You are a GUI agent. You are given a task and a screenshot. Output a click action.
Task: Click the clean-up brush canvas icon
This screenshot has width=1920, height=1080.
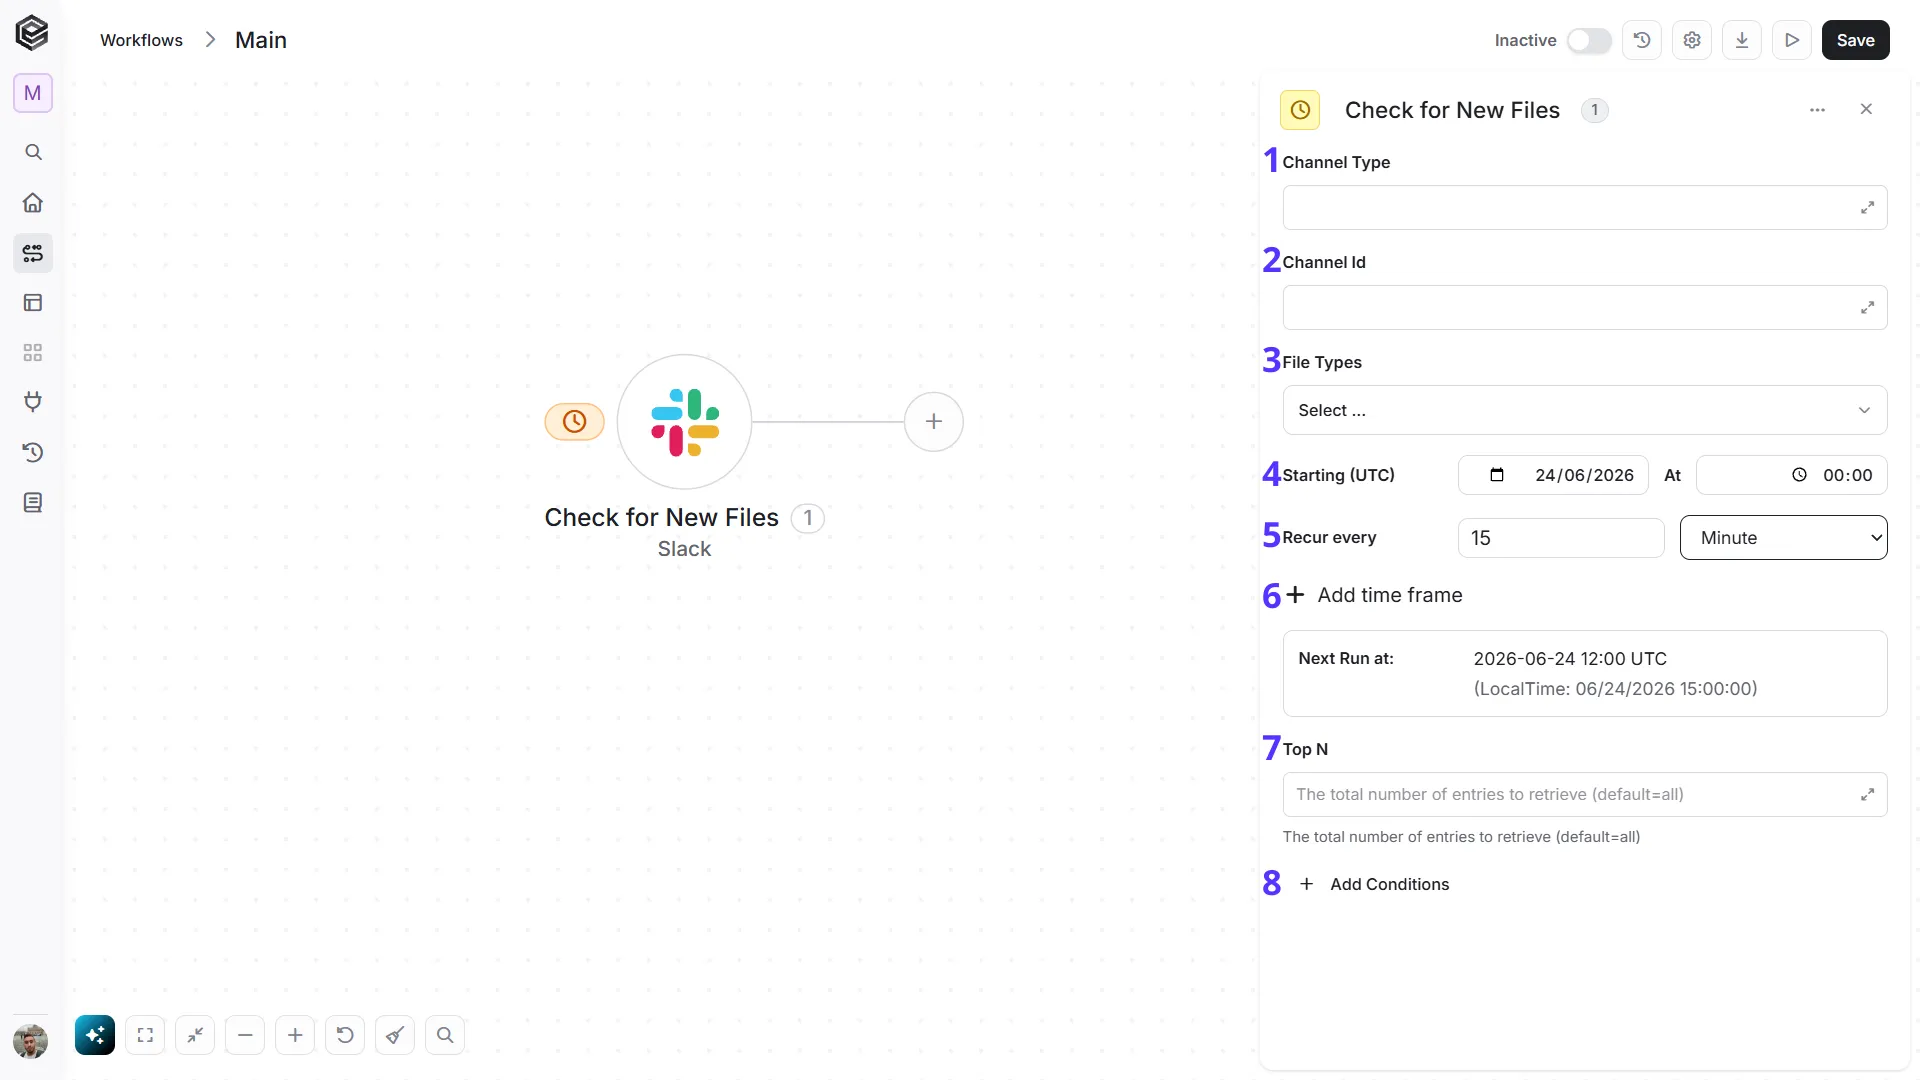coord(395,1035)
